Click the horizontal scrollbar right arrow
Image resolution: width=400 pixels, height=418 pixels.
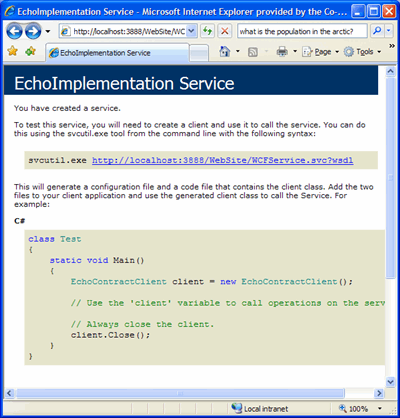click(x=379, y=393)
